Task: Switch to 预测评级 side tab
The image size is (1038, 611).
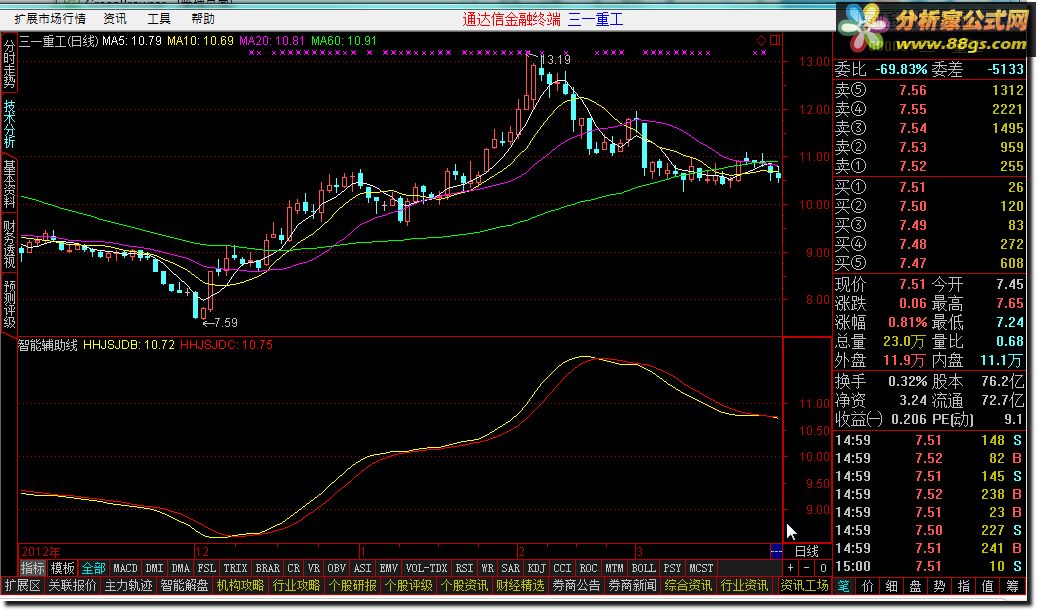Action: tap(9, 305)
